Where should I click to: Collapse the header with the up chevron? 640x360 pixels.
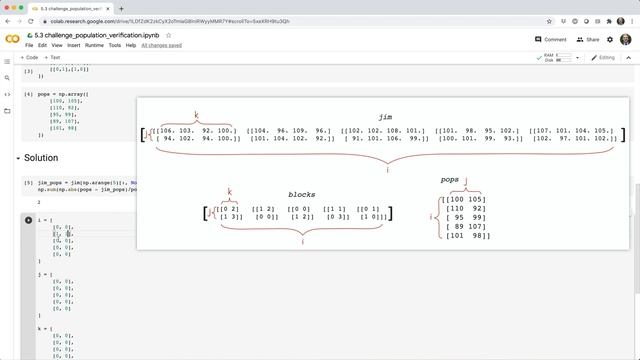629,58
